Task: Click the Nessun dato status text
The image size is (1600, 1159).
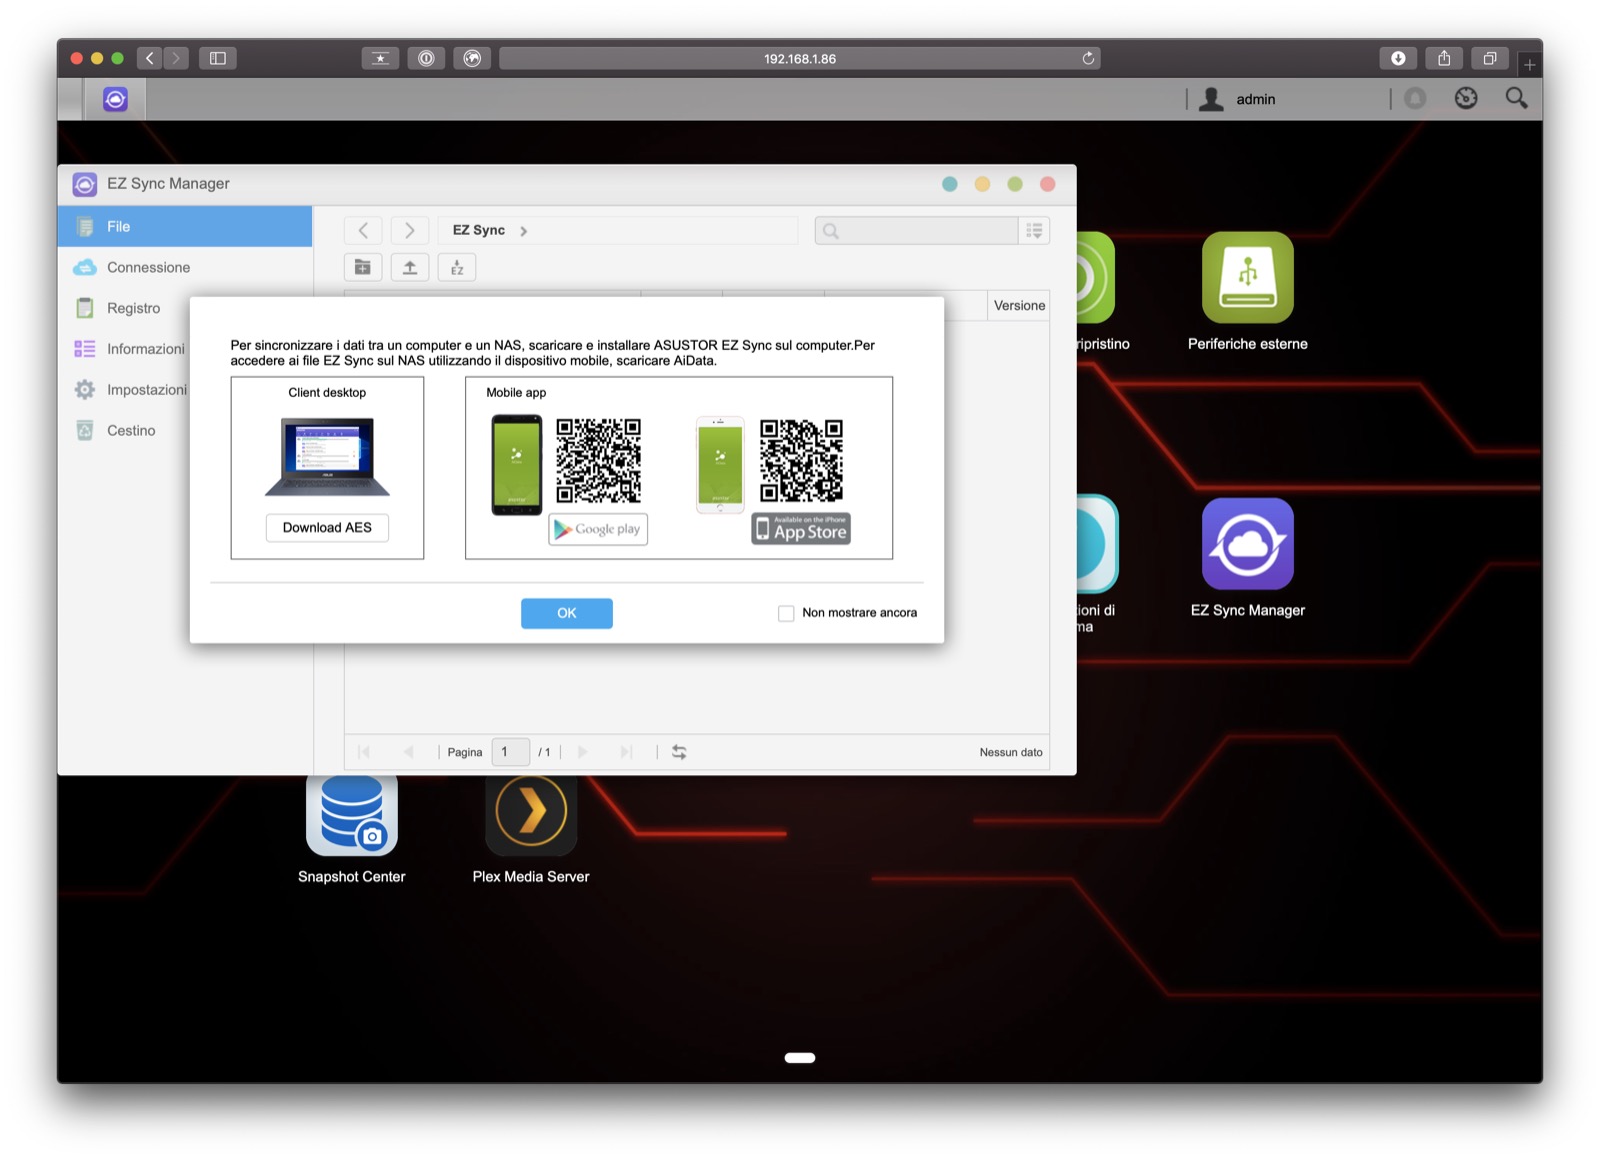Action: (x=1011, y=752)
